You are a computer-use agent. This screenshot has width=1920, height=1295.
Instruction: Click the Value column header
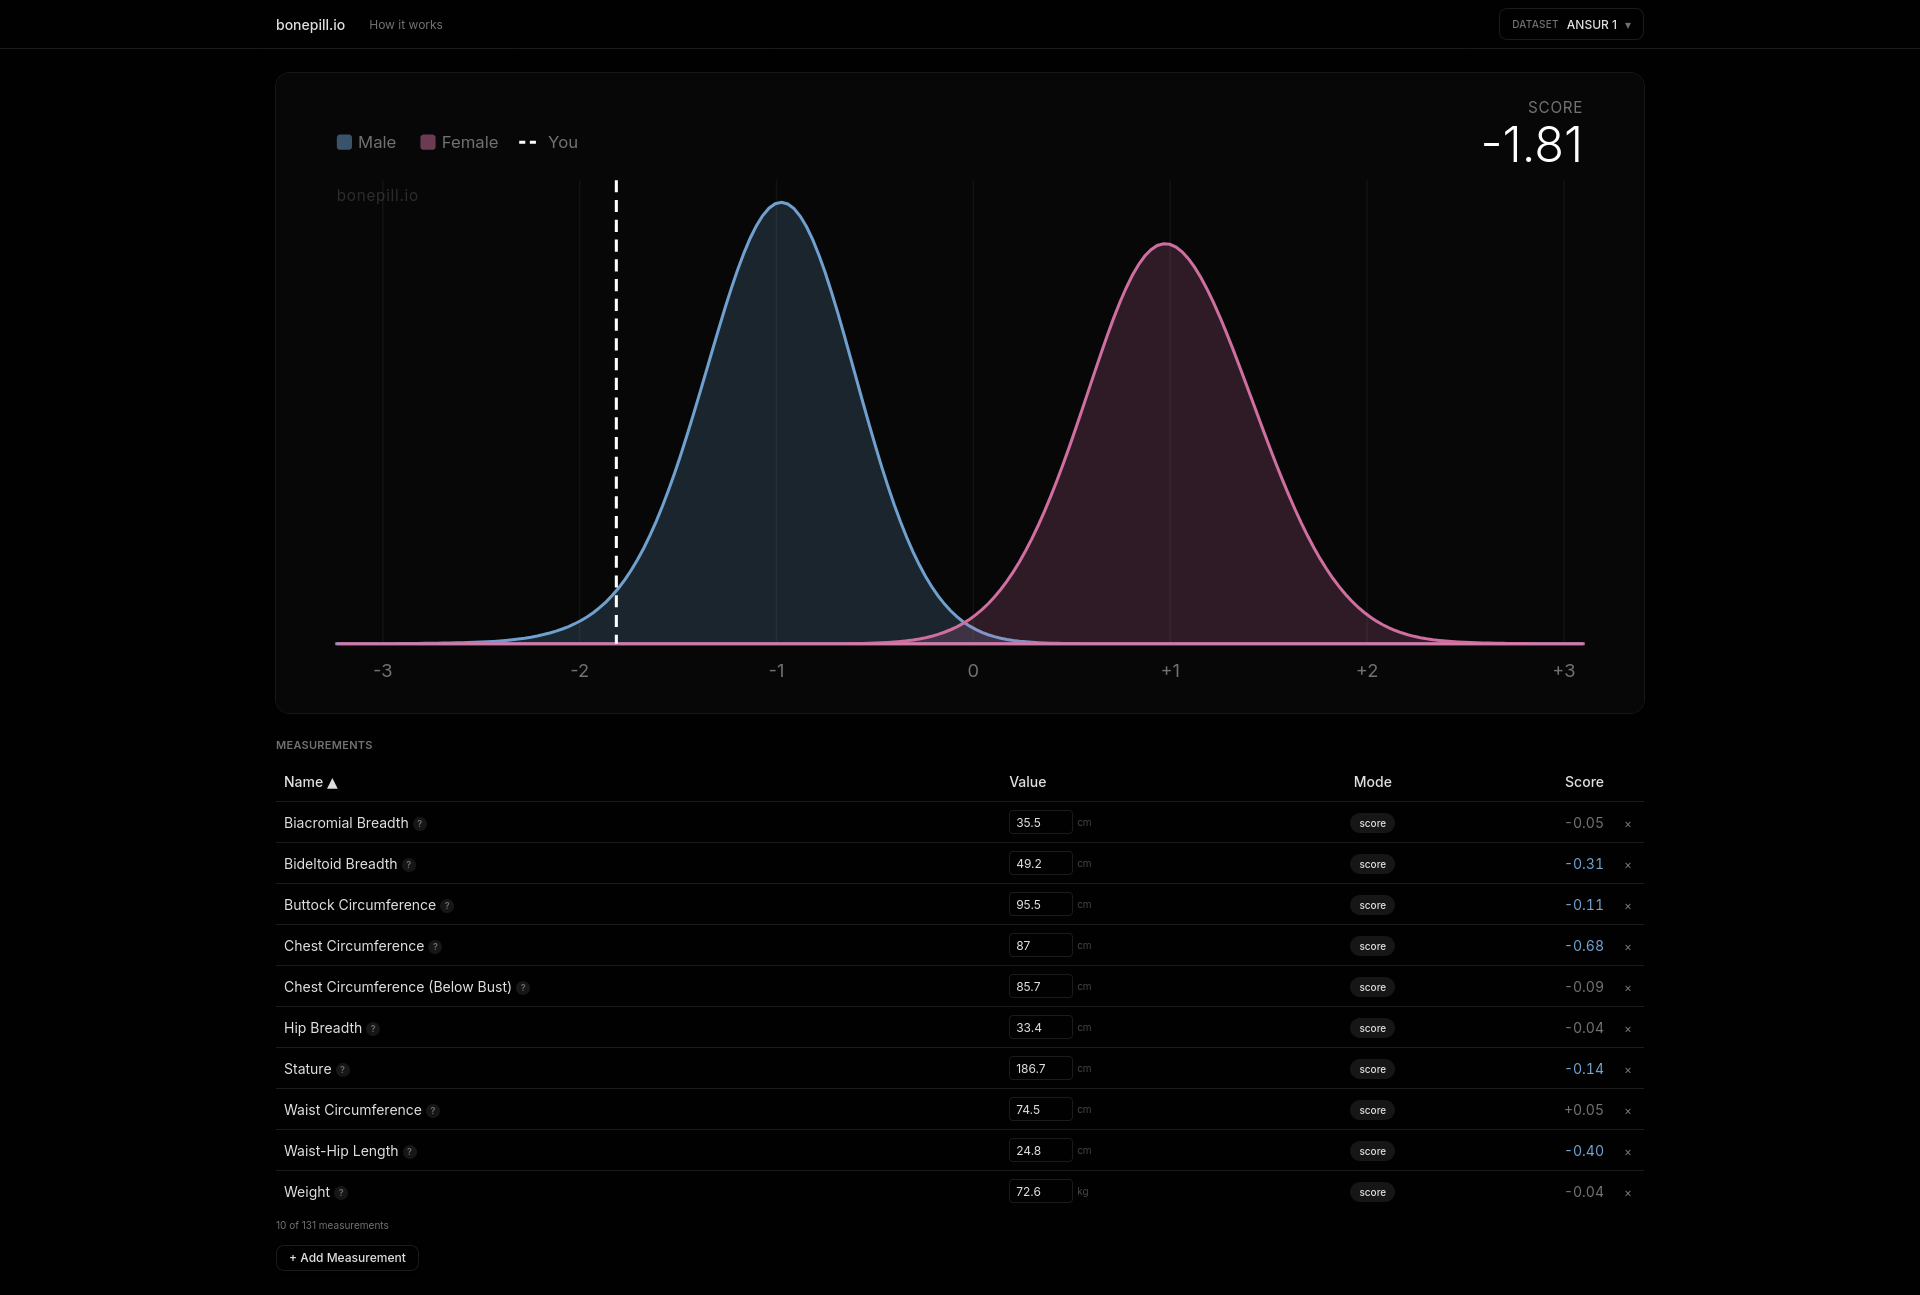pyautogui.click(x=1027, y=782)
